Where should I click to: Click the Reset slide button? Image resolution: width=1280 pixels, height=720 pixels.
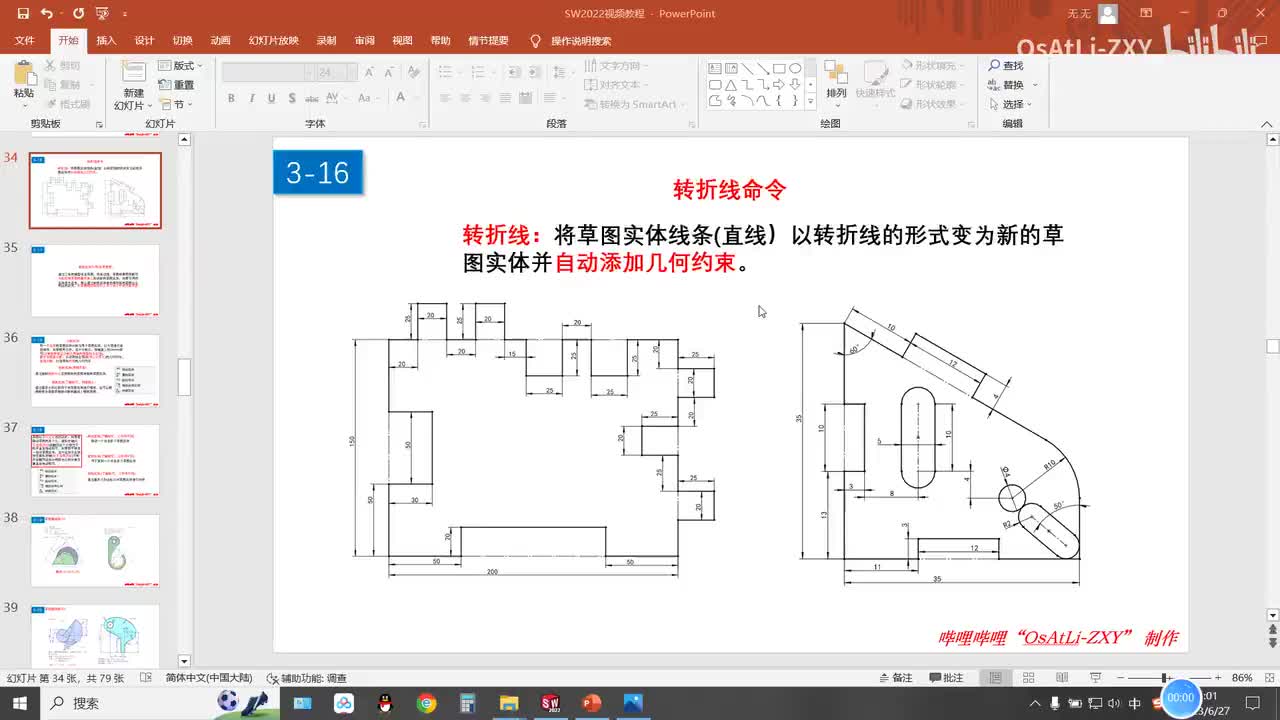pyautogui.click(x=177, y=85)
